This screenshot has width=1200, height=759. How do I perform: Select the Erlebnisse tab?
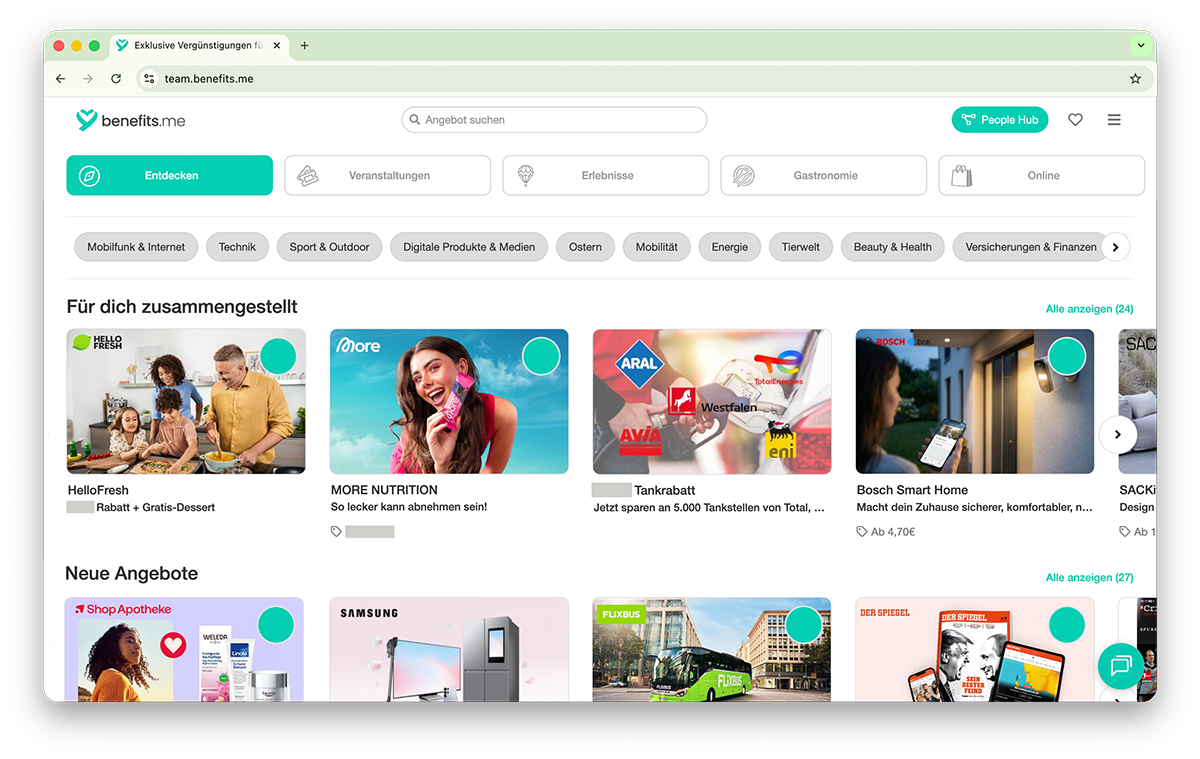tap(606, 175)
